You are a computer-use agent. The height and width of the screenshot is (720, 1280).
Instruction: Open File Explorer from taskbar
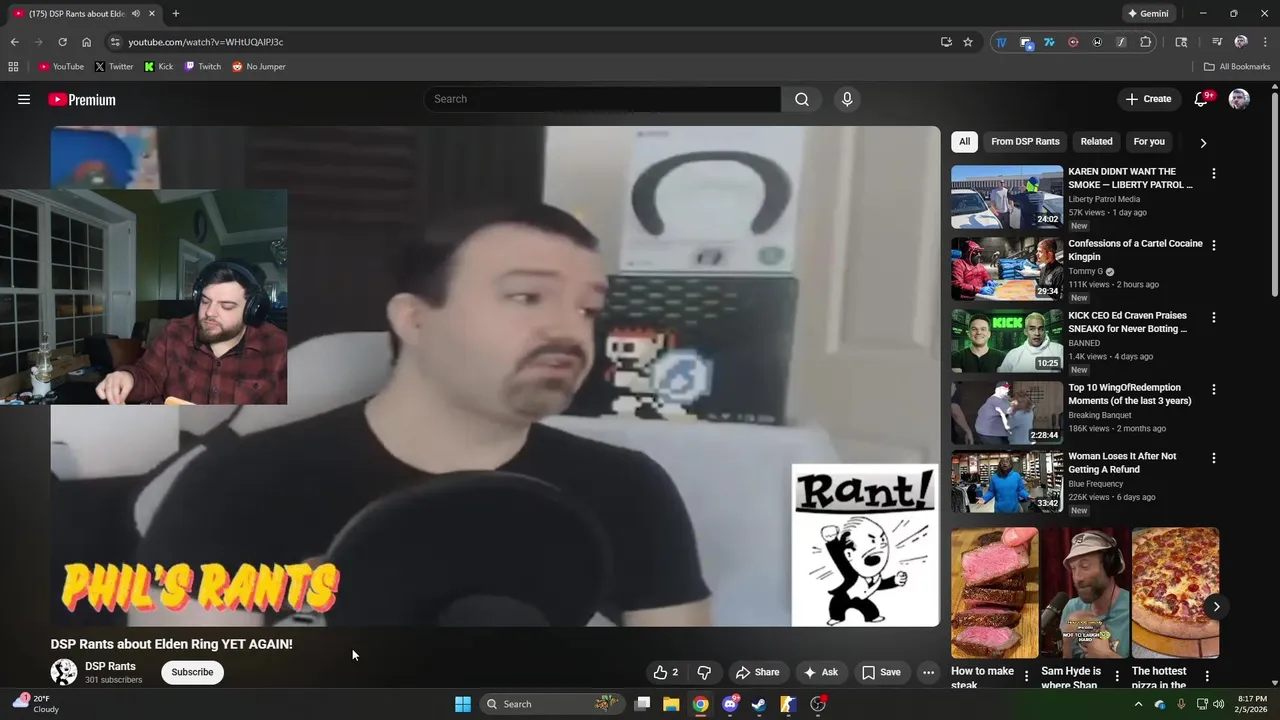[x=671, y=704]
